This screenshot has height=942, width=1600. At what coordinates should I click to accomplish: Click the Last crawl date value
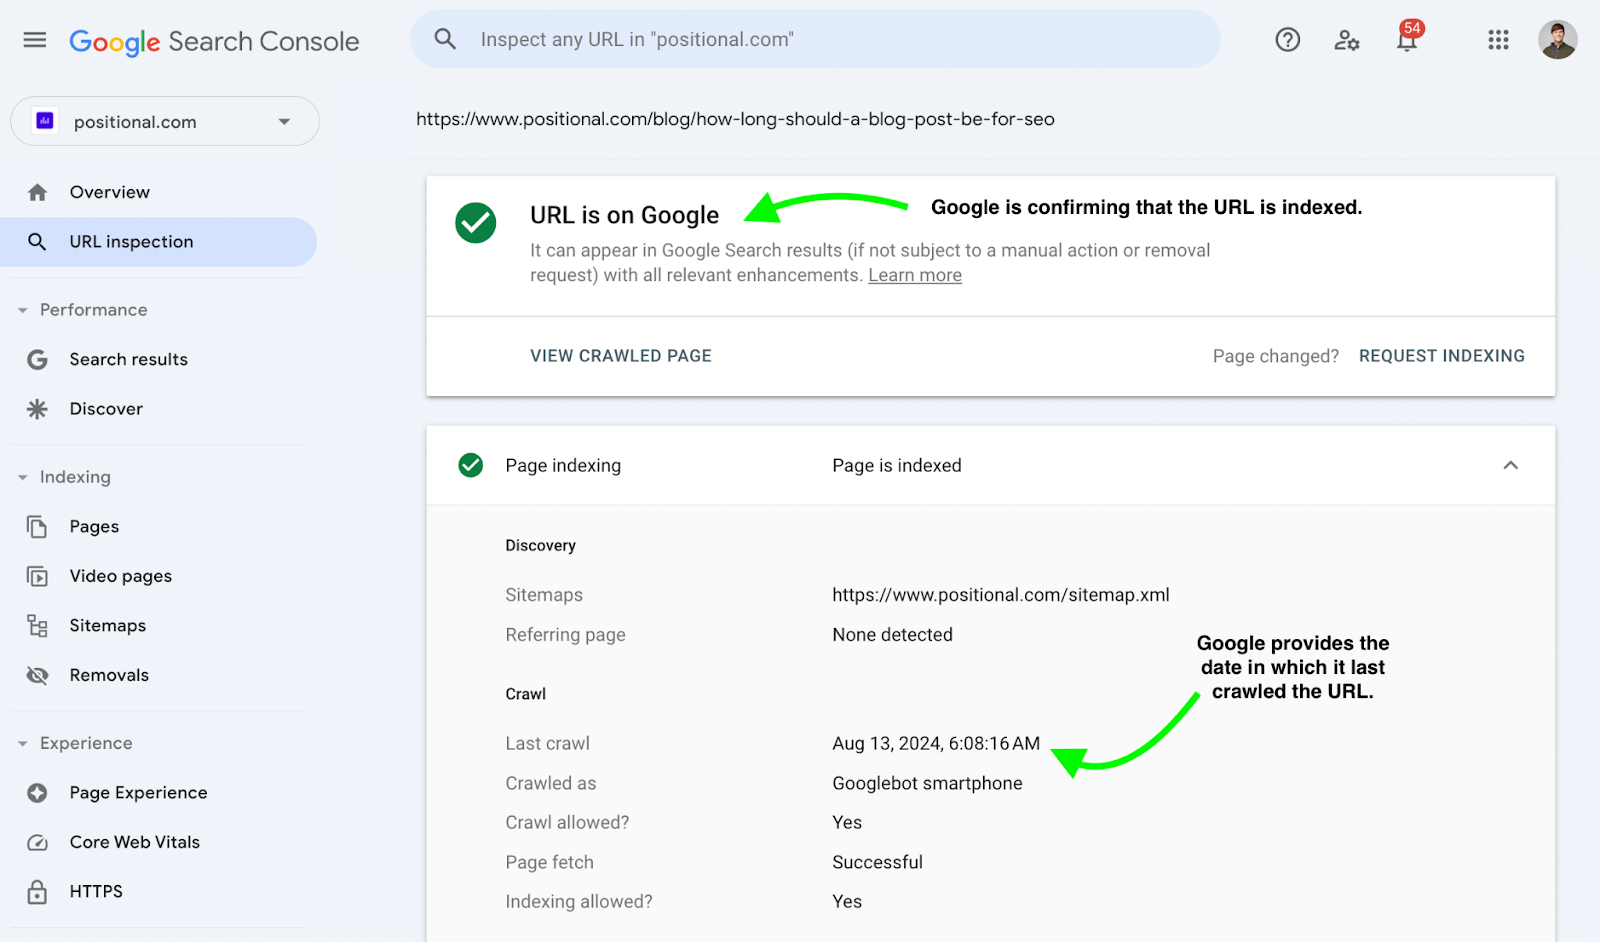pyautogui.click(x=936, y=744)
